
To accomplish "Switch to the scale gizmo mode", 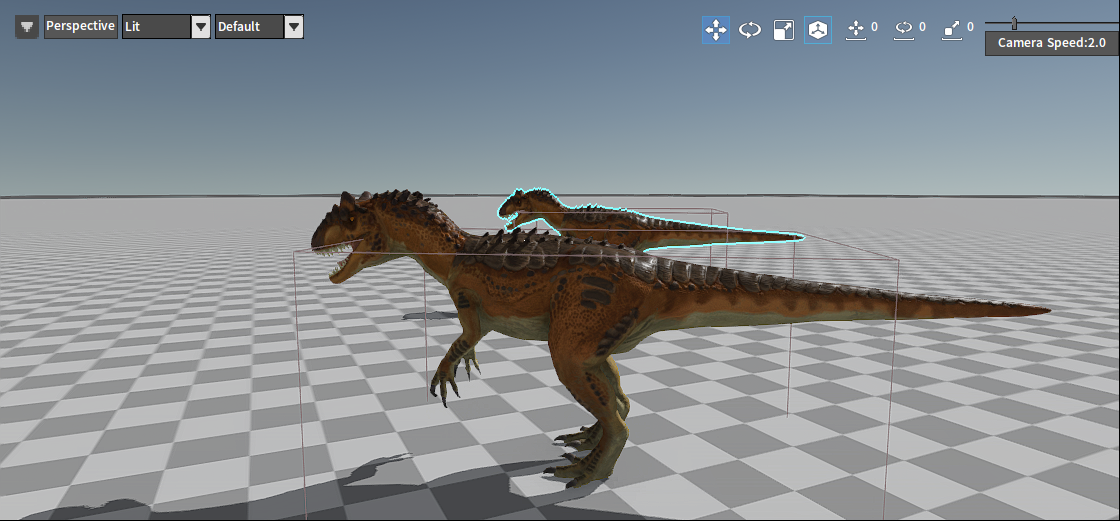I will [784, 30].
